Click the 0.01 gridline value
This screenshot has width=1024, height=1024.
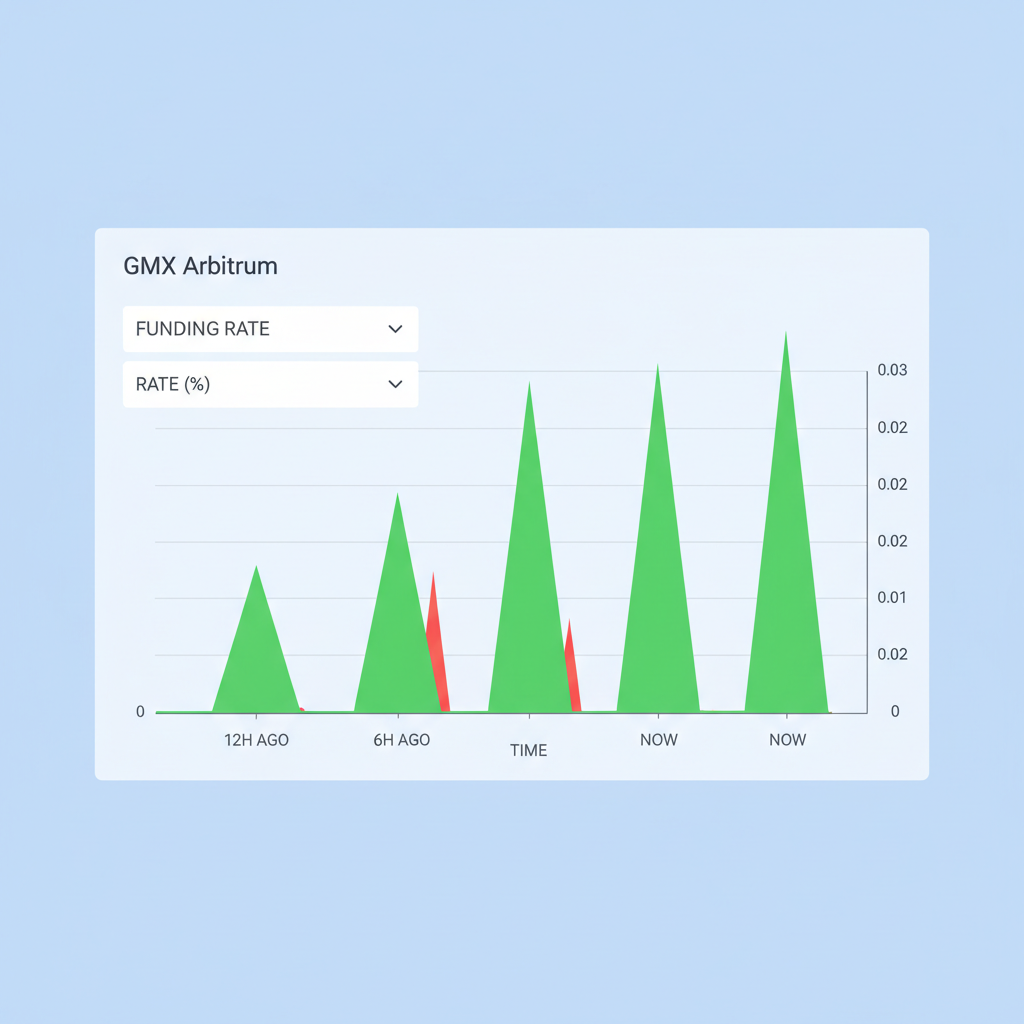point(889,598)
